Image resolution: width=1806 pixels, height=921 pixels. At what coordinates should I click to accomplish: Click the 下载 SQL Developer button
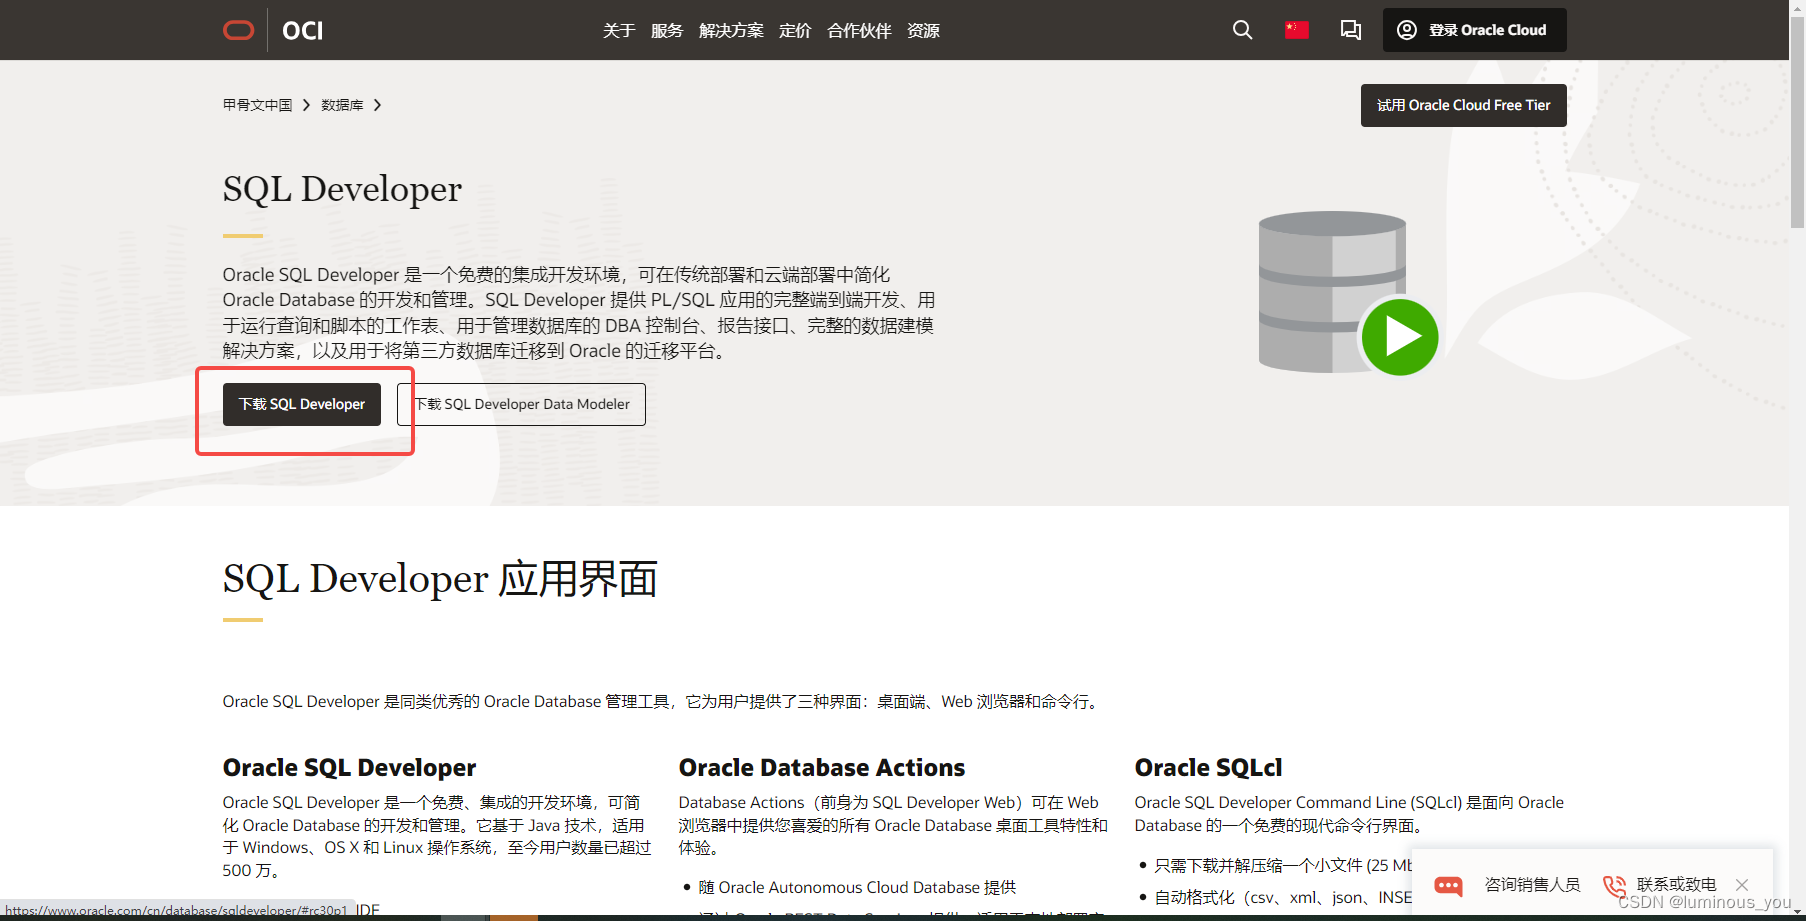pyautogui.click(x=301, y=404)
